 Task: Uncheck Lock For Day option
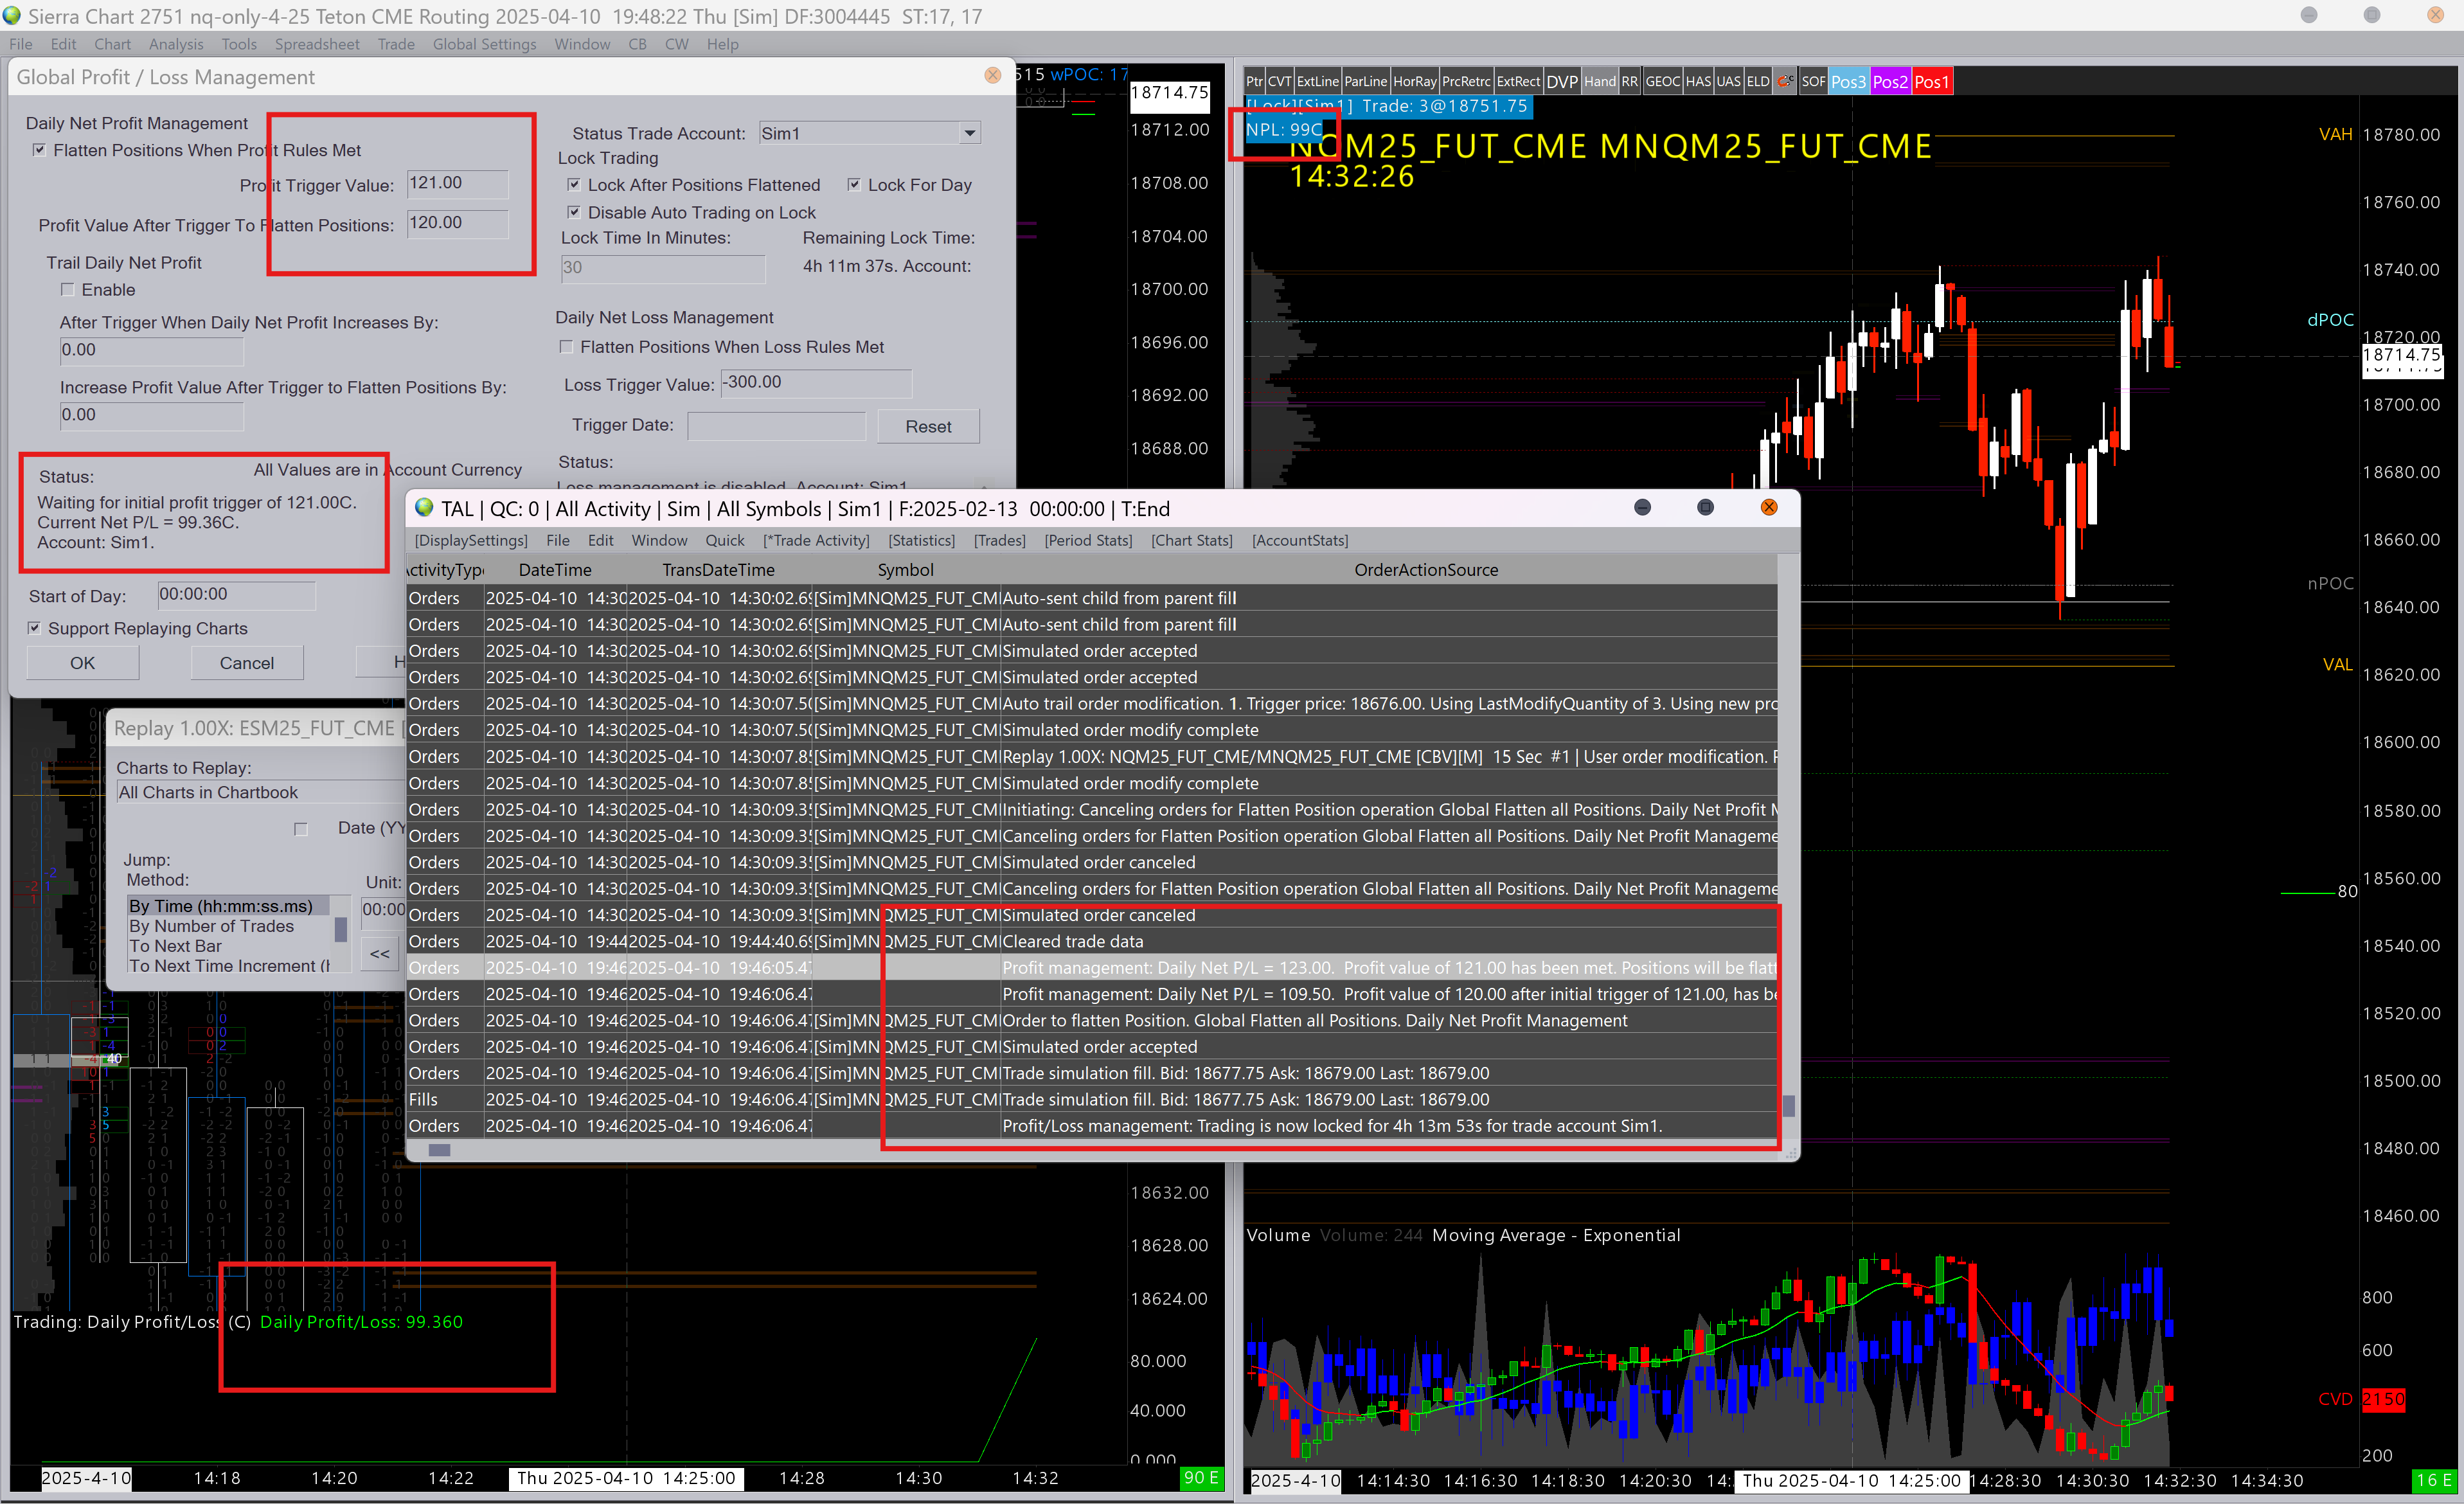854,185
